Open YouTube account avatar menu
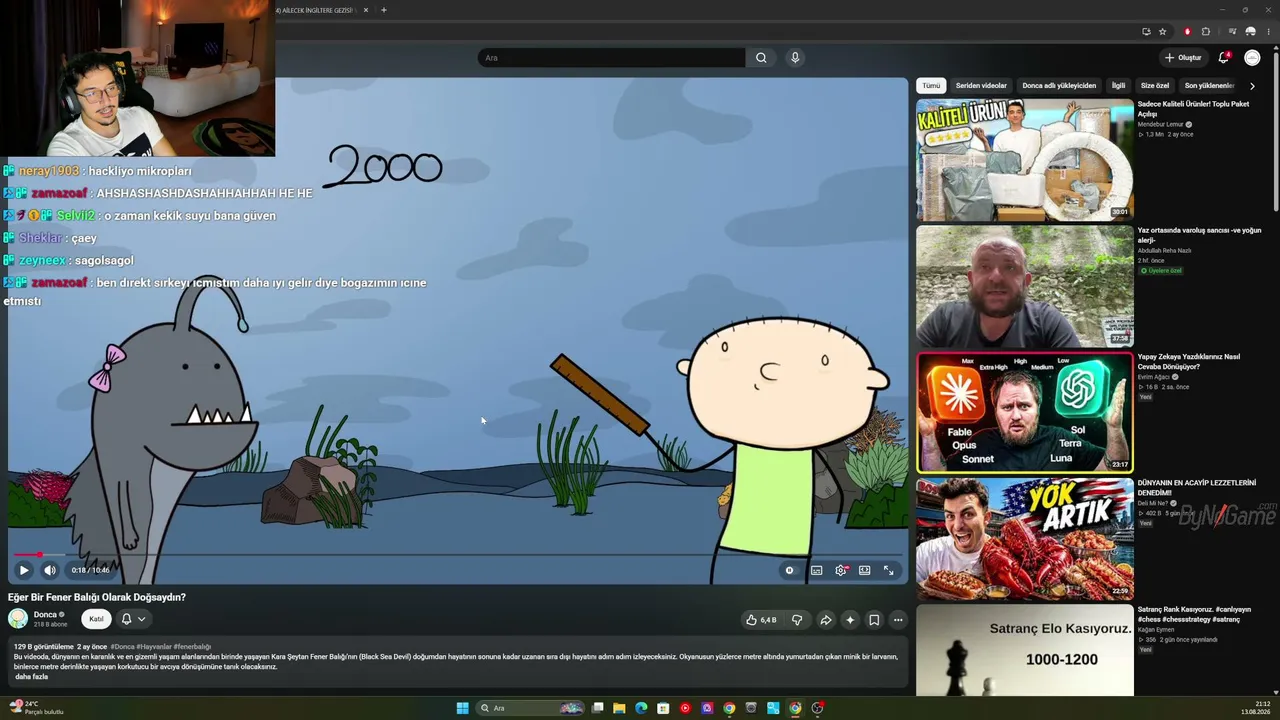The image size is (1280, 720). pyautogui.click(x=1252, y=58)
